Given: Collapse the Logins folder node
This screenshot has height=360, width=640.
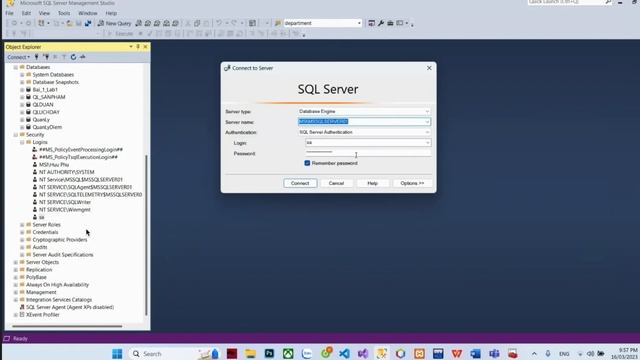Looking at the screenshot, I should (x=22, y=142).
